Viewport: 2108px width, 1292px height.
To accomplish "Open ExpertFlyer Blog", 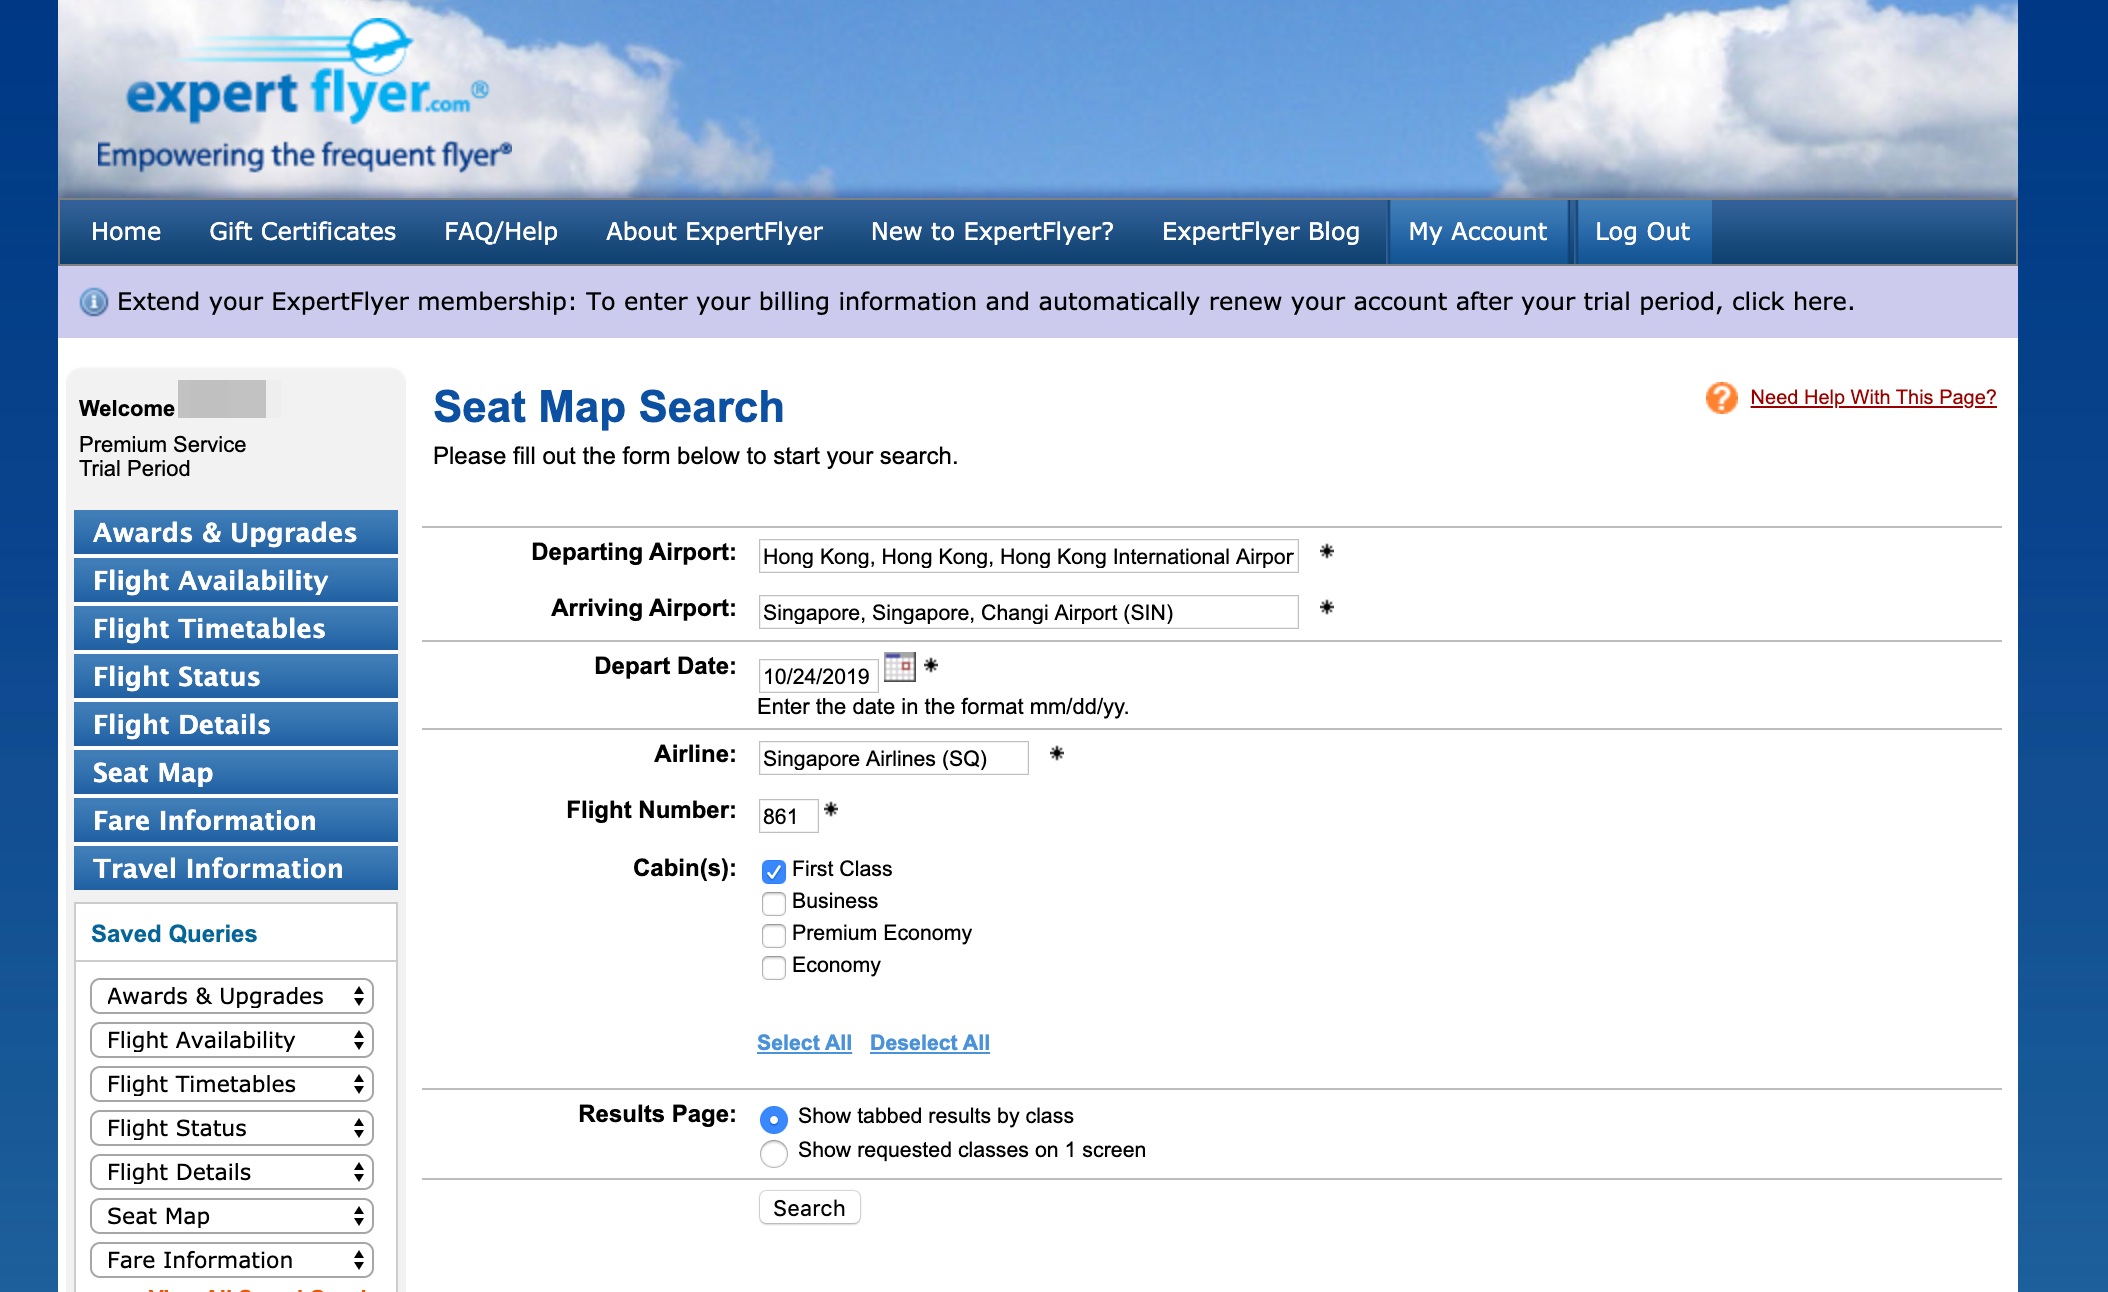I will pos(1261,232).
